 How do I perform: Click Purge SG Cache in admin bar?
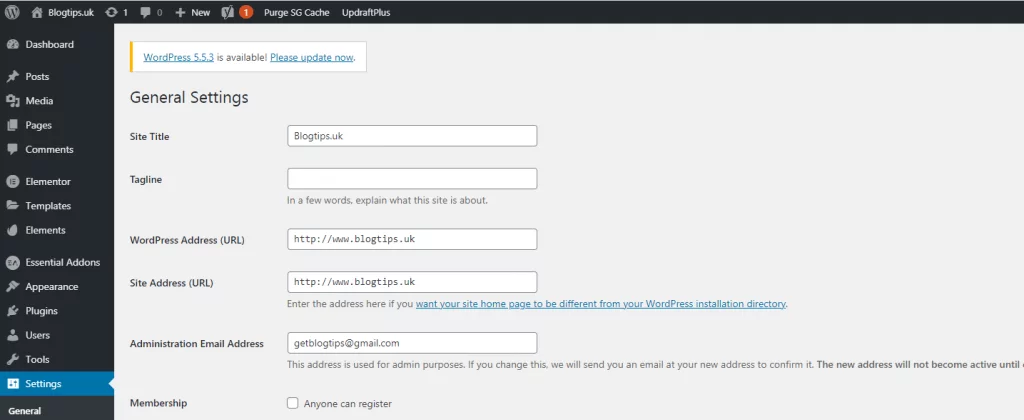pyautogui.click(x=296, y=12)
